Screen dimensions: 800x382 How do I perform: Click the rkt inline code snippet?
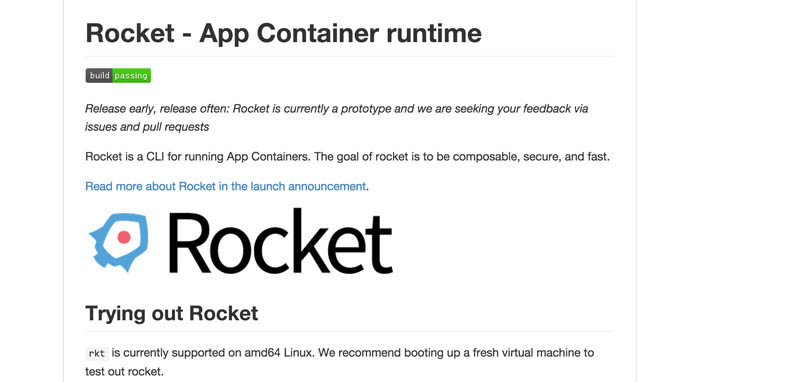point(96,353)
